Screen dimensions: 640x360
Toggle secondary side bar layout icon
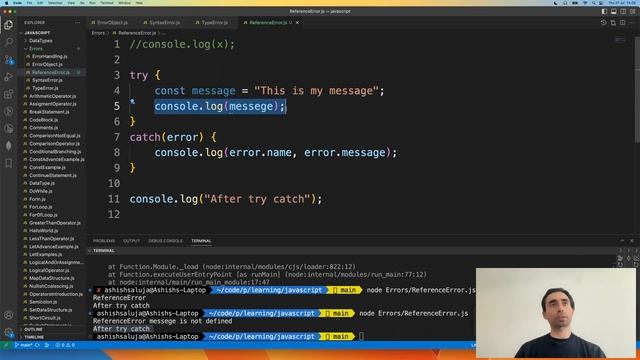pos(623,11)
